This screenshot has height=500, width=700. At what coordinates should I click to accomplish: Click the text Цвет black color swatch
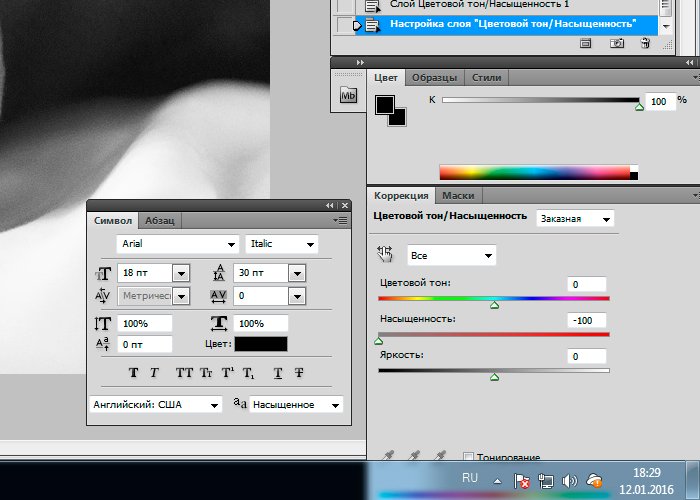point(260,344)
